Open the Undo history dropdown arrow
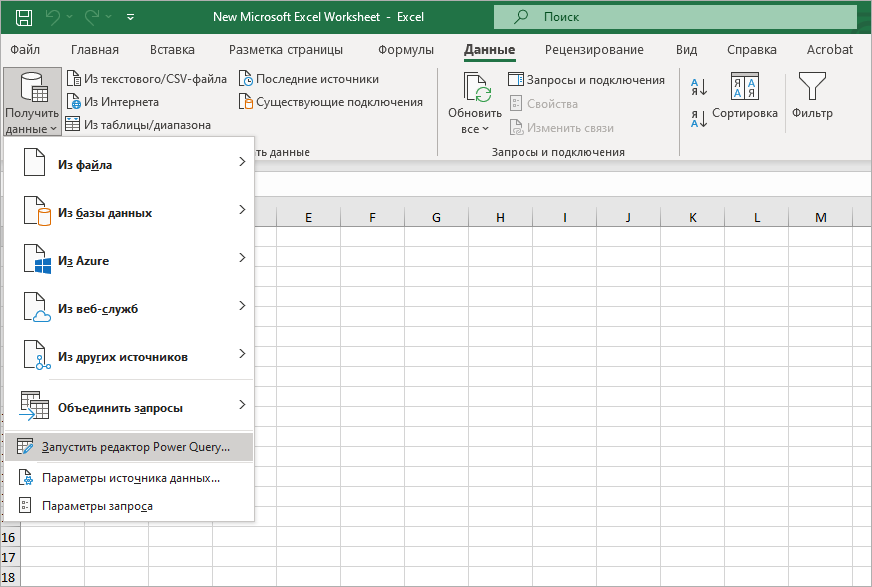This screenshot has height=587, width=872. tap(70, 17)
